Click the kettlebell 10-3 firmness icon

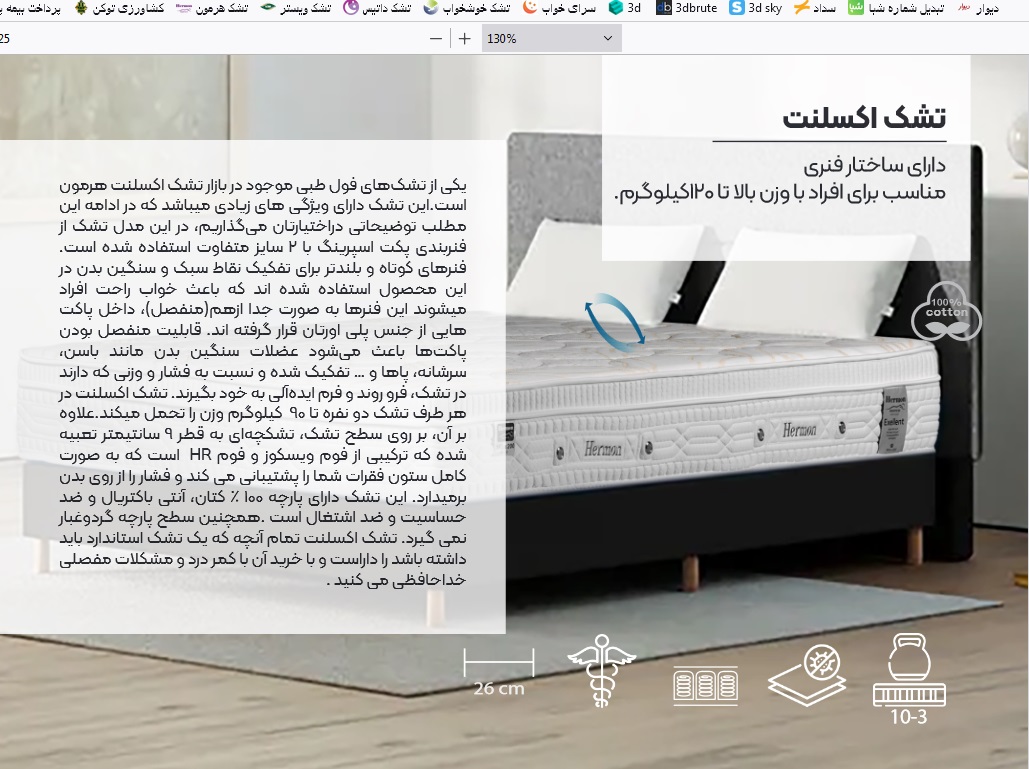[909, 679]
